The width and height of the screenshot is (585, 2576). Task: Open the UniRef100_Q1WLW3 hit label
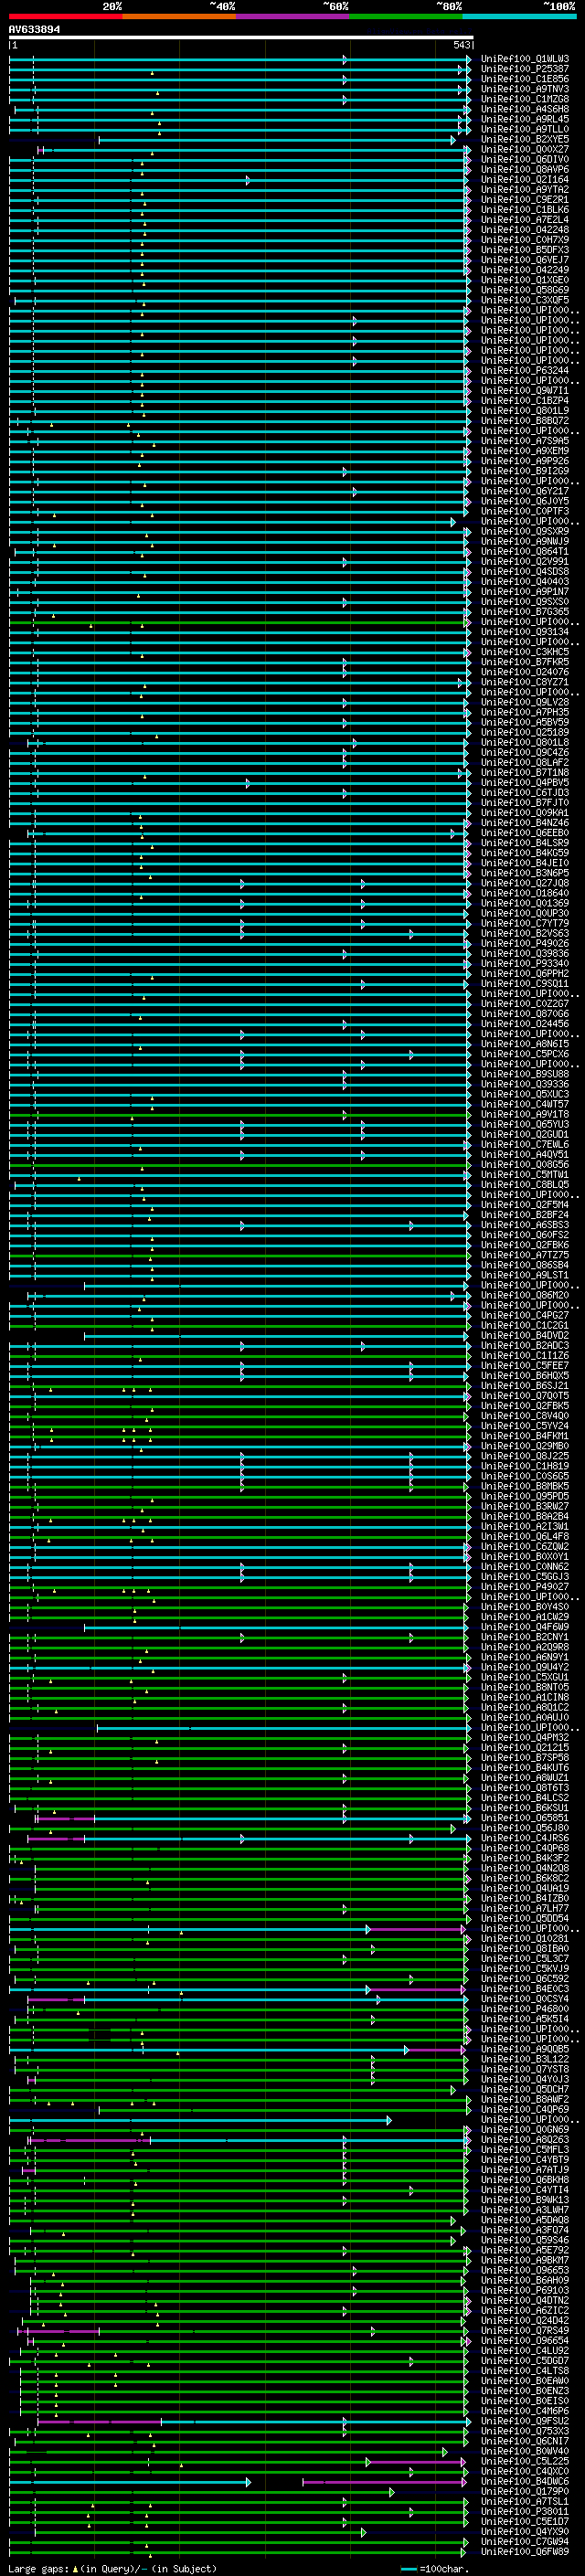[x=524, y=59]
